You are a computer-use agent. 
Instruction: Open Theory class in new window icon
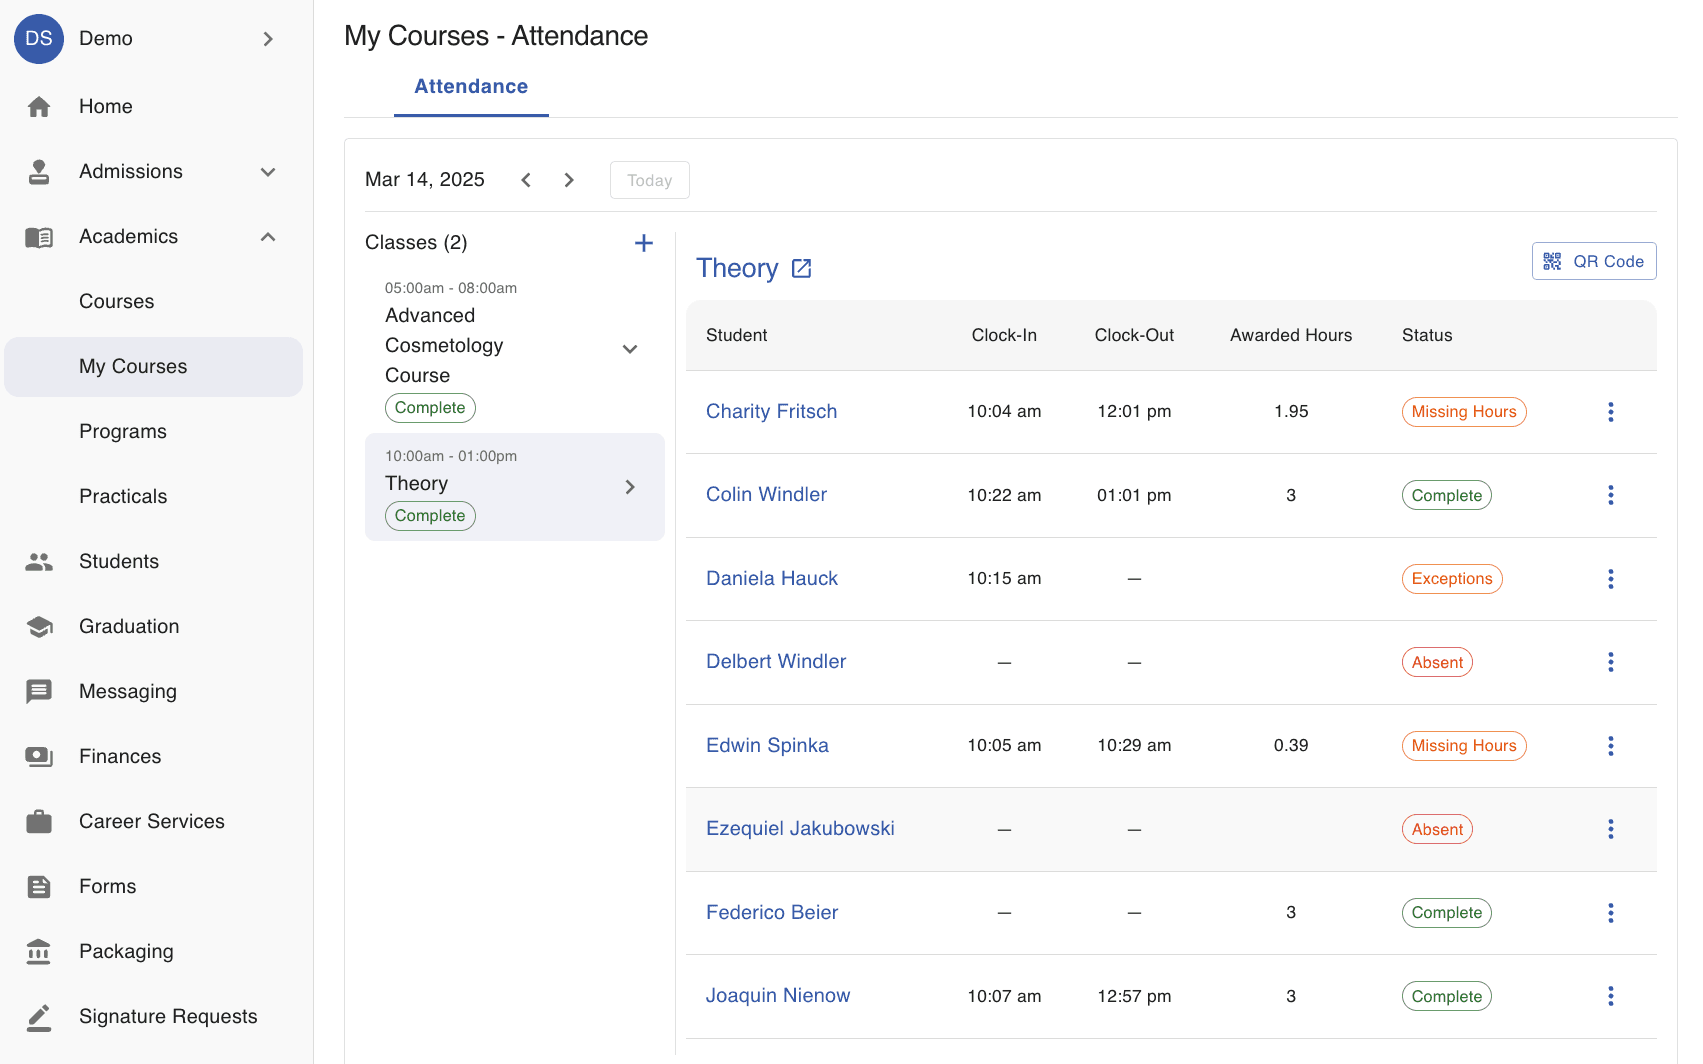click(x=801, y=268)
